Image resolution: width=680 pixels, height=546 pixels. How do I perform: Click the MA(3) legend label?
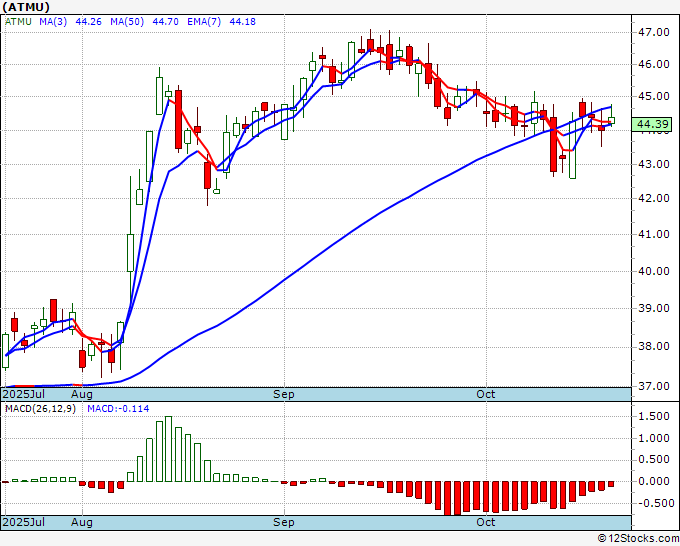tap(53, 22)
